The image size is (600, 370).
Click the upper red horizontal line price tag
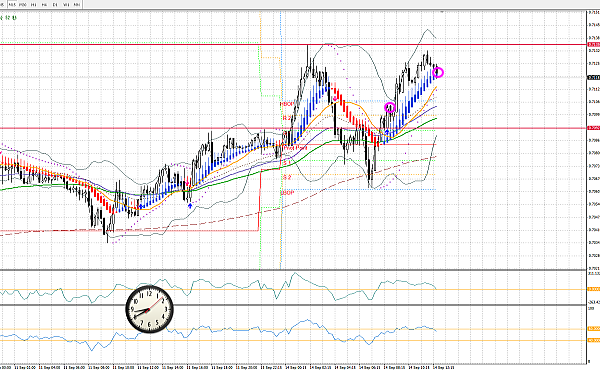593,45
